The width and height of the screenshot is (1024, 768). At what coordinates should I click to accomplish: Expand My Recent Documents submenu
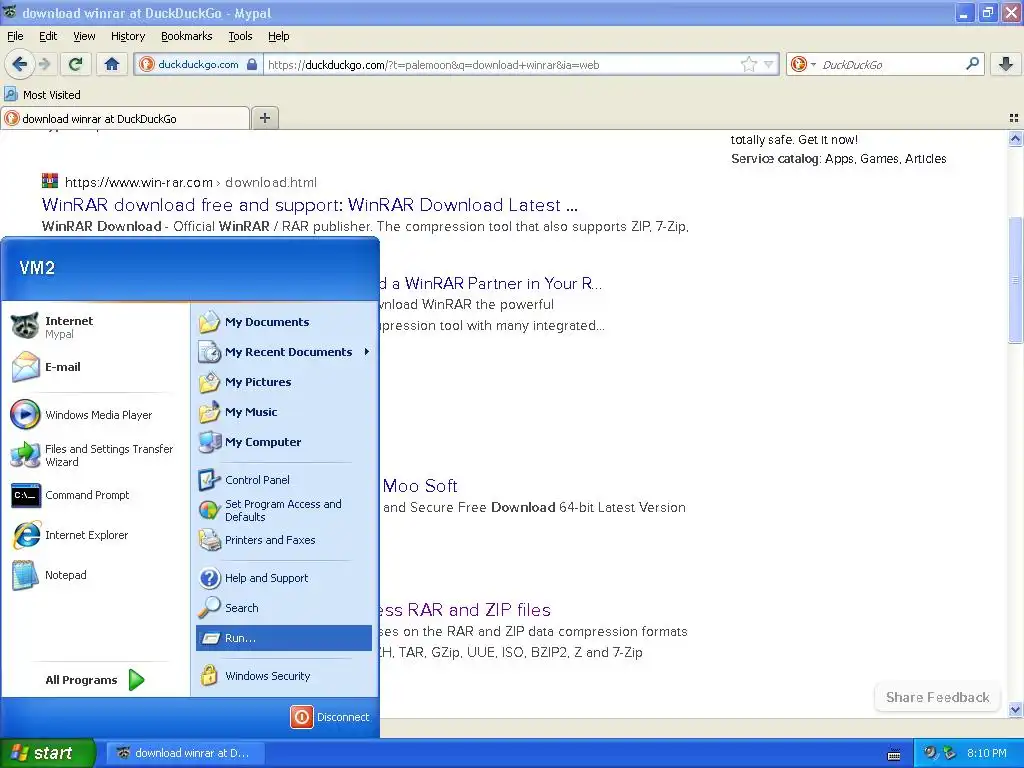pyautogui.click(x=284, y=352)
